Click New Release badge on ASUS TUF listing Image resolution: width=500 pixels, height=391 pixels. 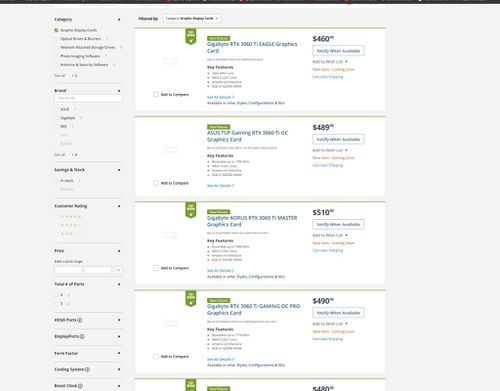point(218,127)
